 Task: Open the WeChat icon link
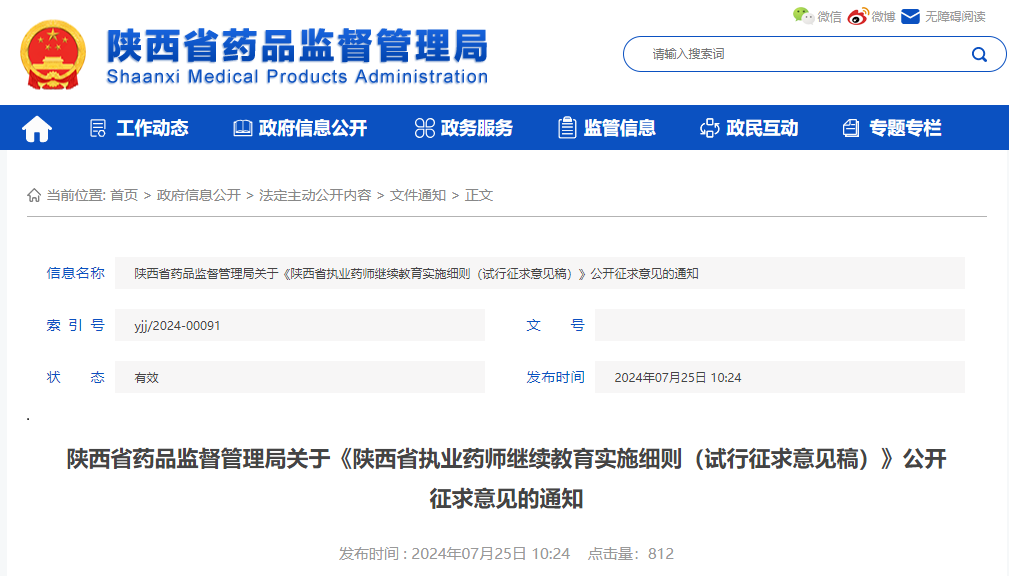(x=803, y=16)
